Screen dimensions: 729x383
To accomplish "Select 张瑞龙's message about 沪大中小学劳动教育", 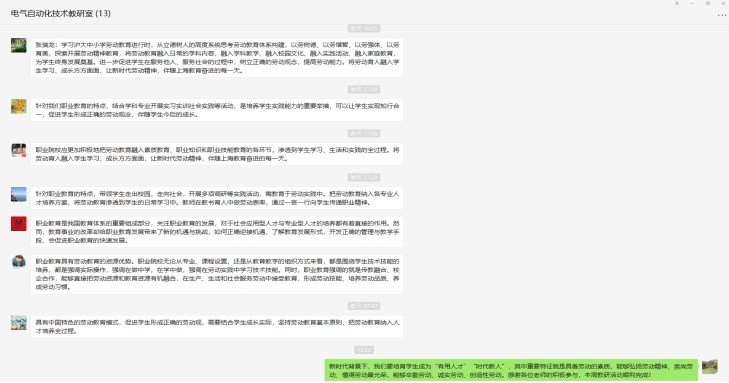I will (x=217, y=58).
